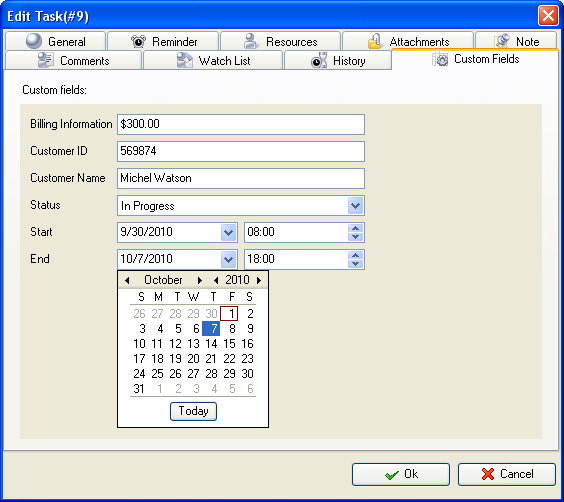Screen dimensions: 564x502
Task: Select October 15 in the calendar
Action: 229,344
